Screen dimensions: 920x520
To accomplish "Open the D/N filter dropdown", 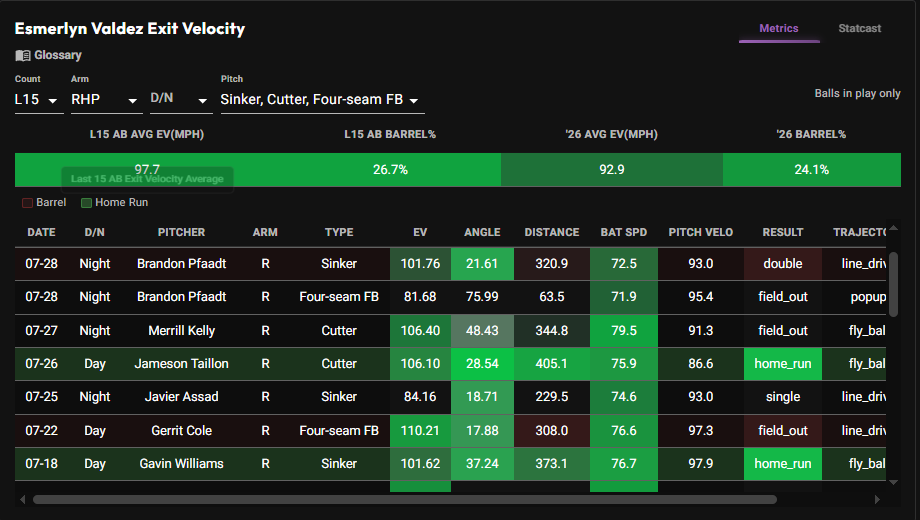I will coord(181,100).
